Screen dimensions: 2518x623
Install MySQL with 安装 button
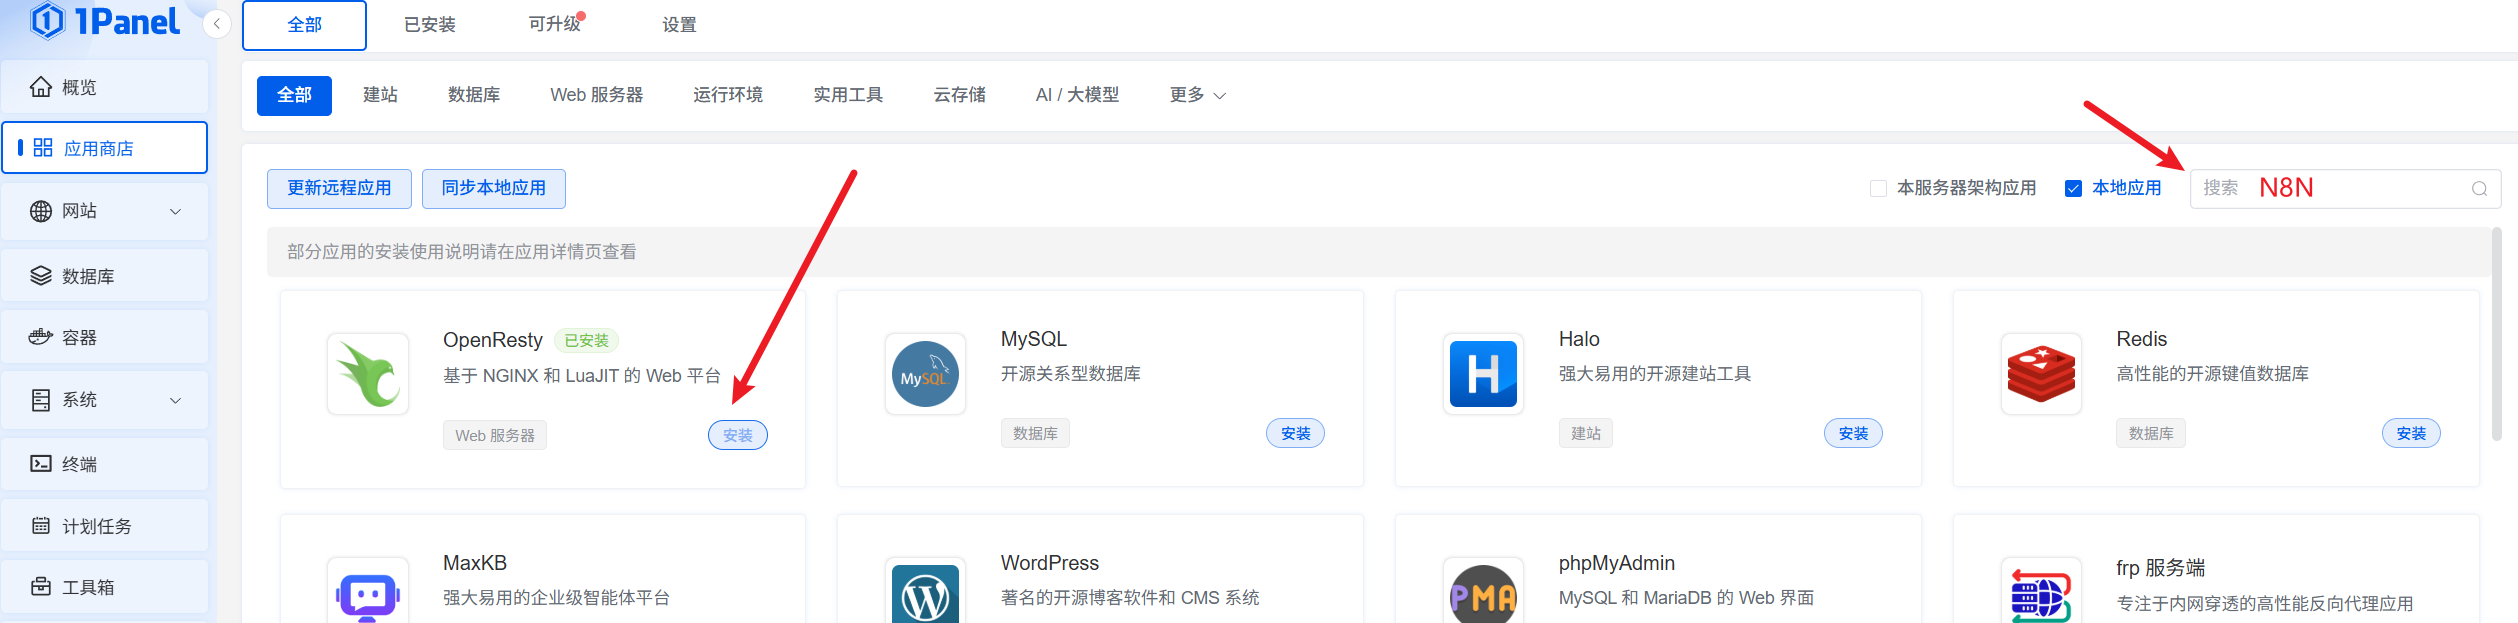click(x=1296, y=433)
